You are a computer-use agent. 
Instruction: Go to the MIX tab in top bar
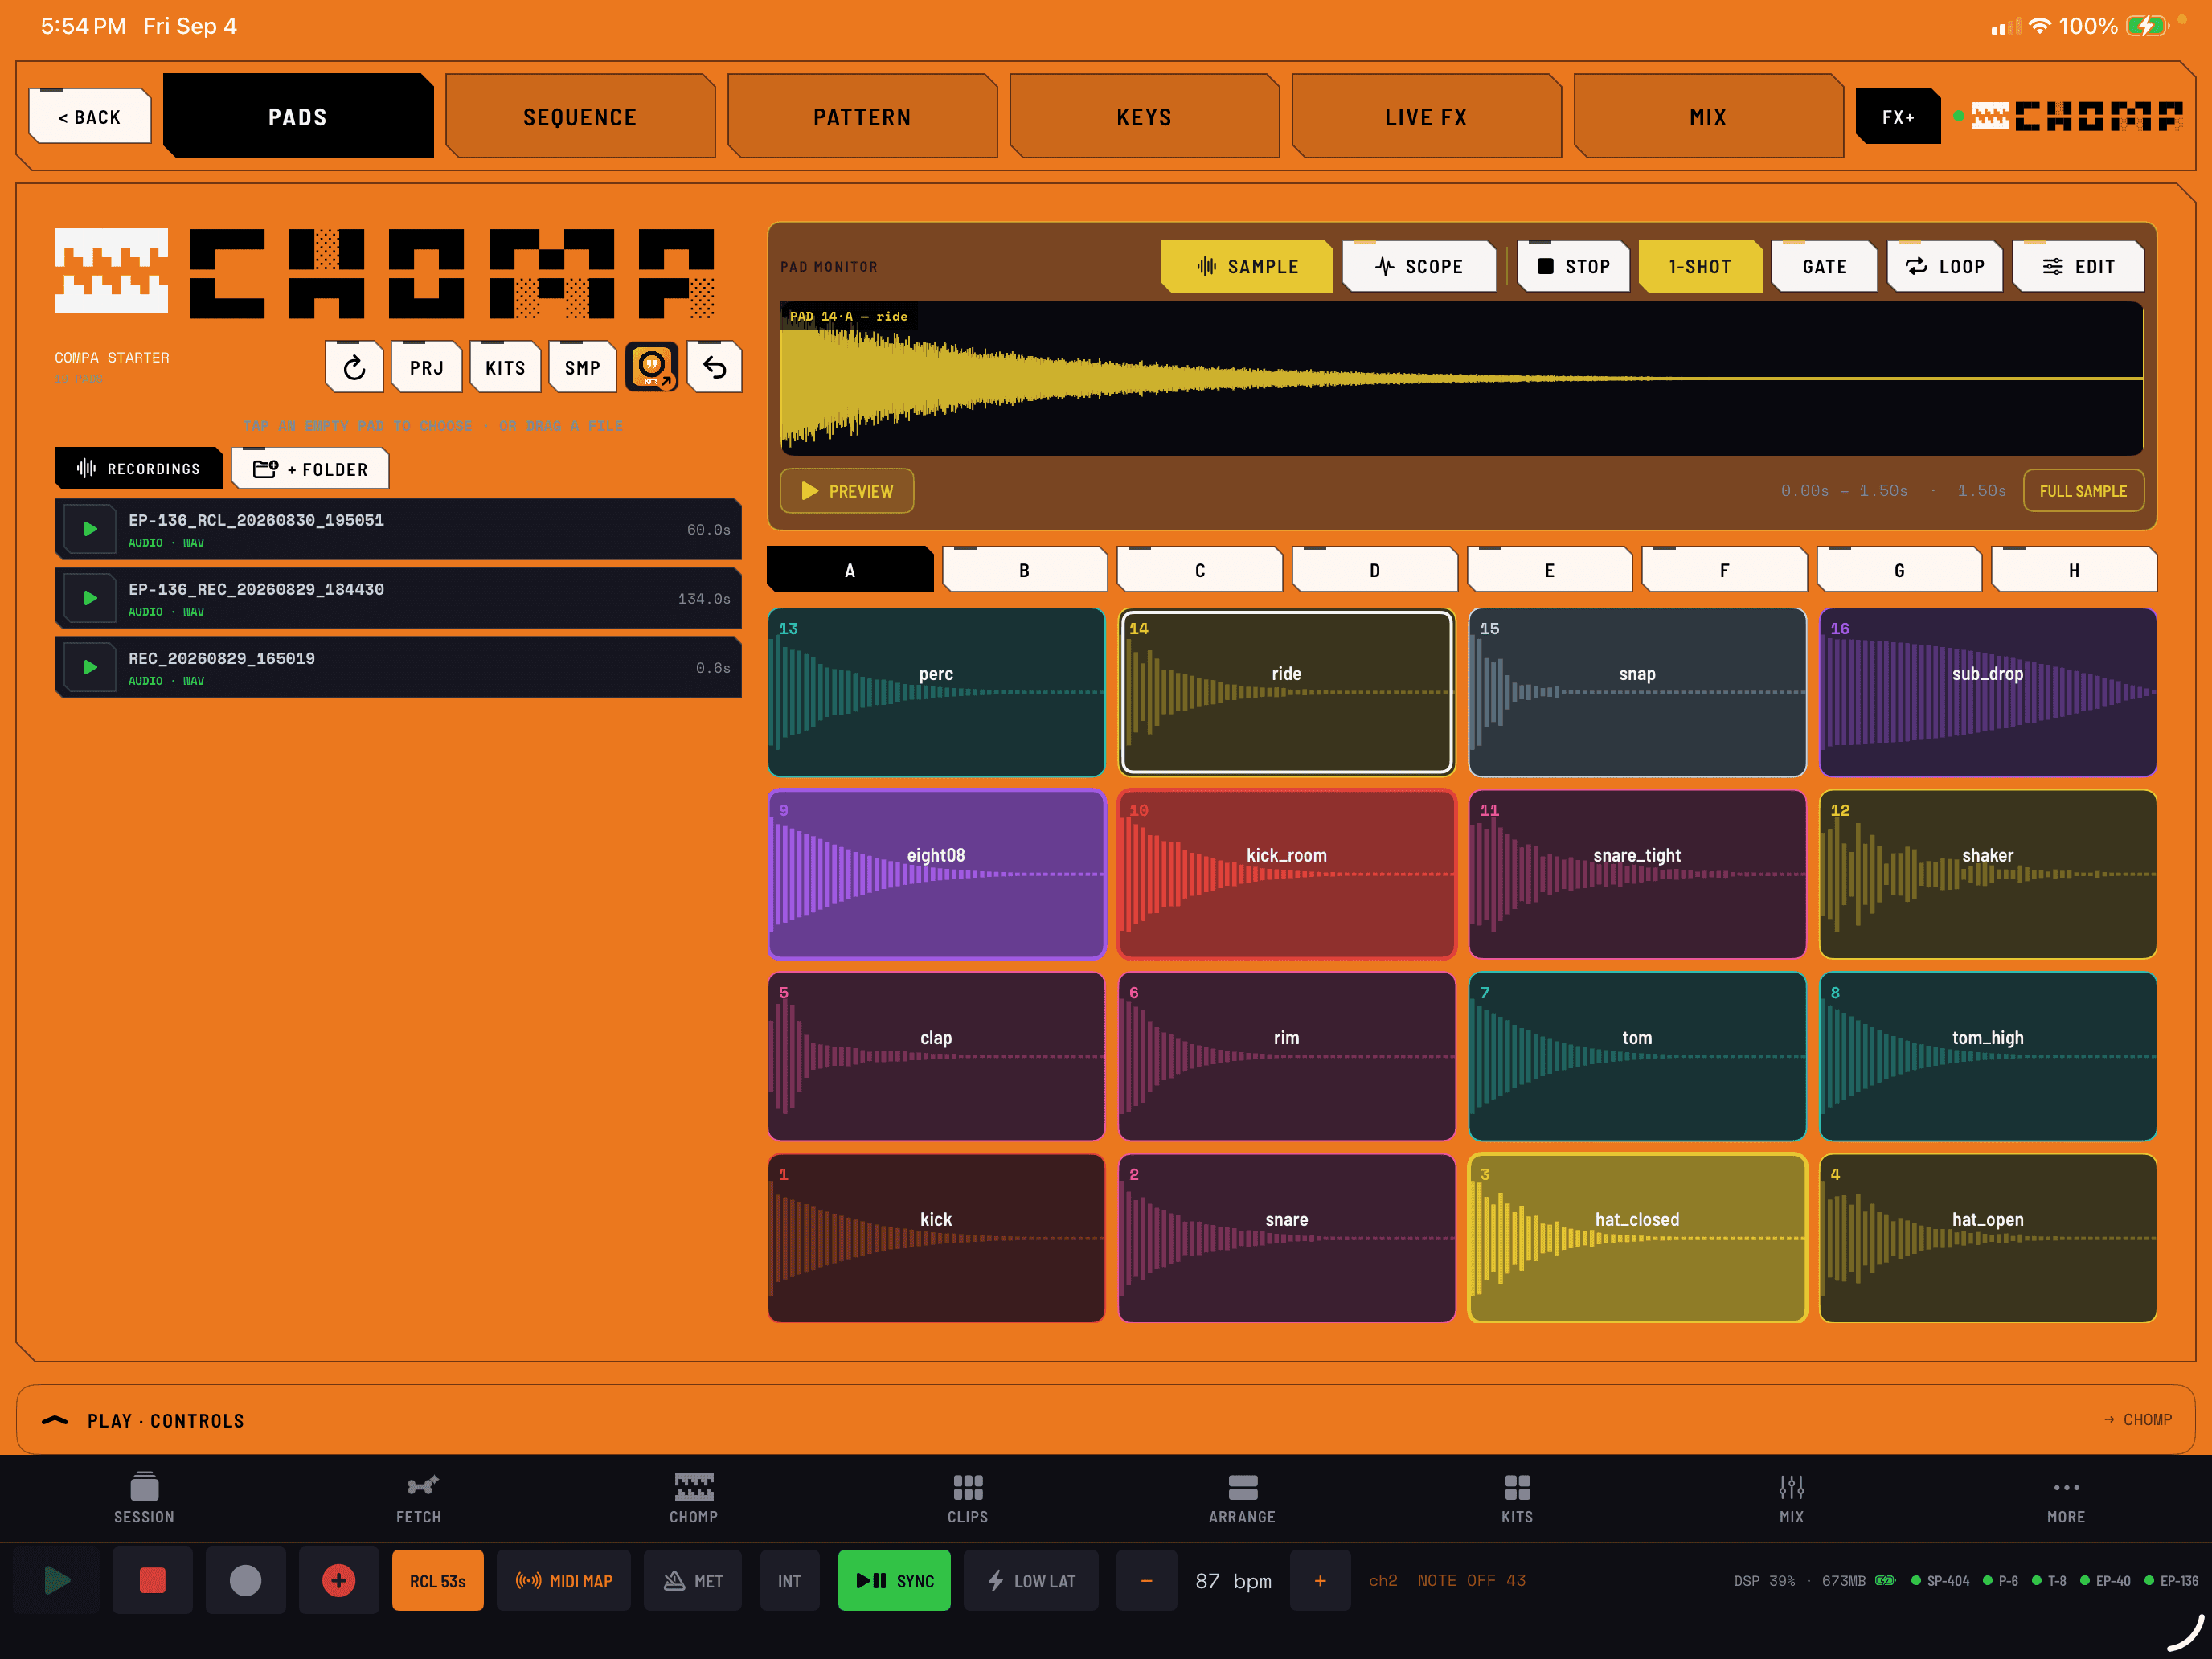tap(1708, 116)
